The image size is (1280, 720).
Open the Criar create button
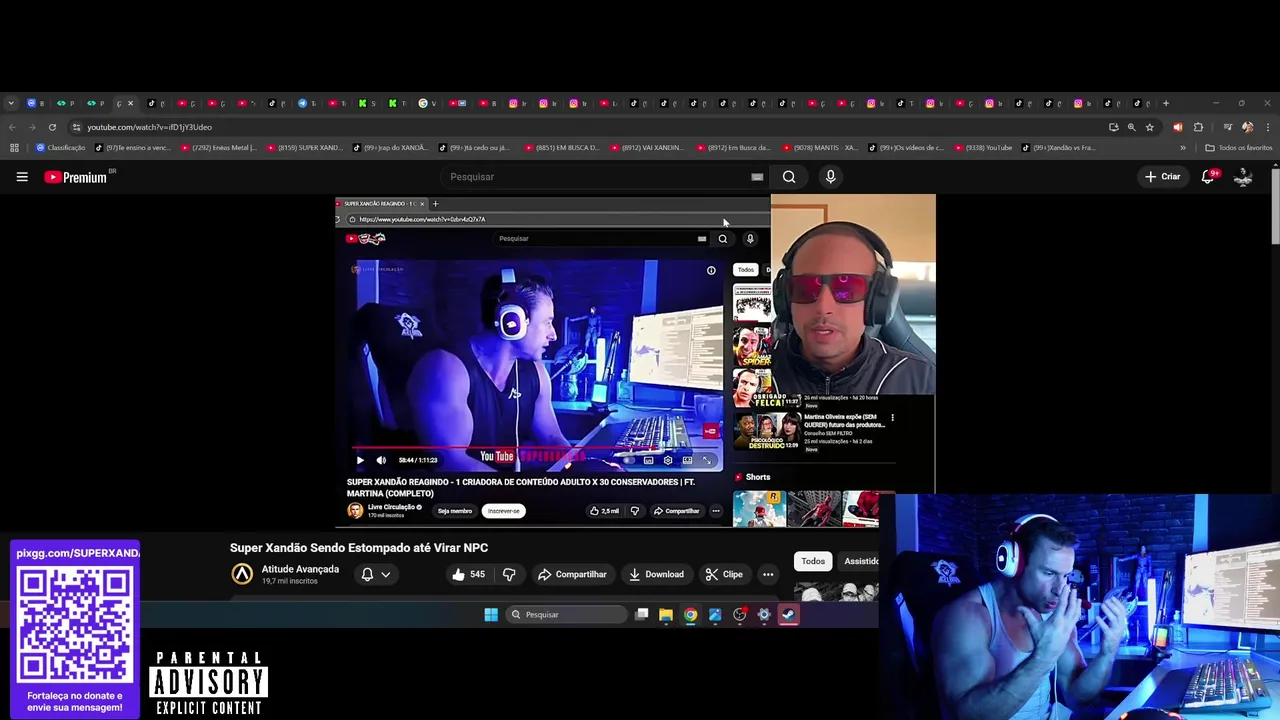(x=1163, y=177)
